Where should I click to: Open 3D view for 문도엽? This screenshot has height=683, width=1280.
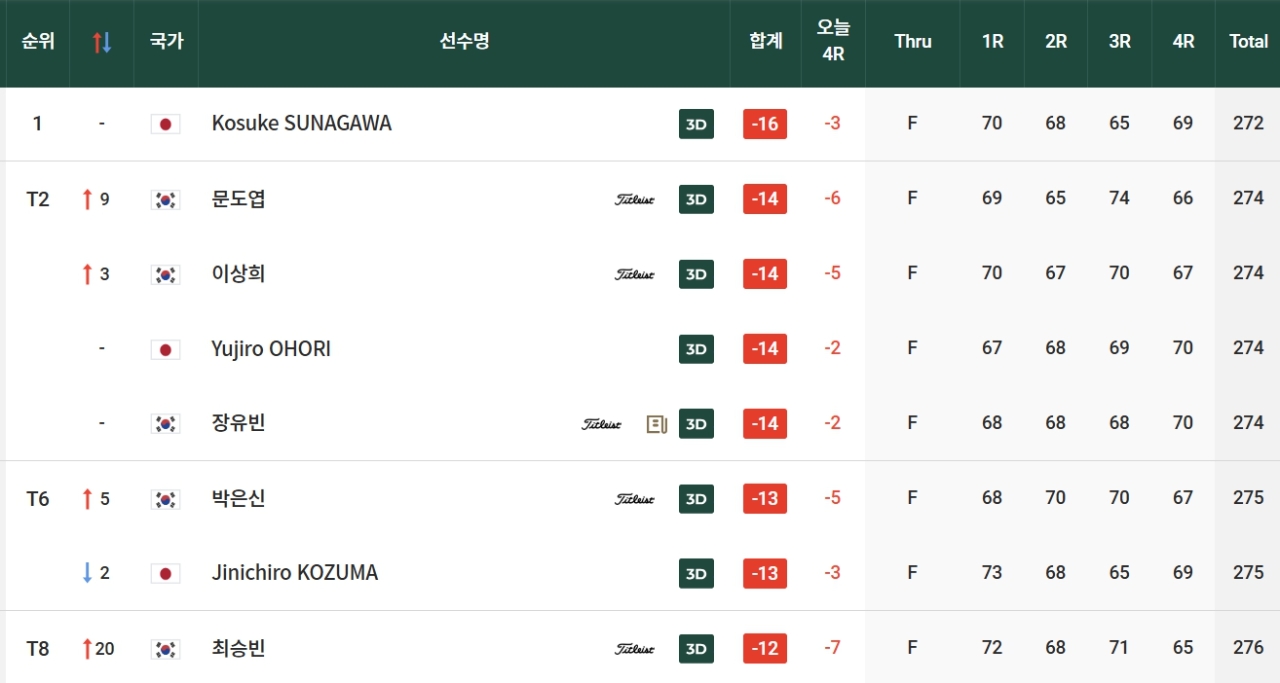(696, 199)
